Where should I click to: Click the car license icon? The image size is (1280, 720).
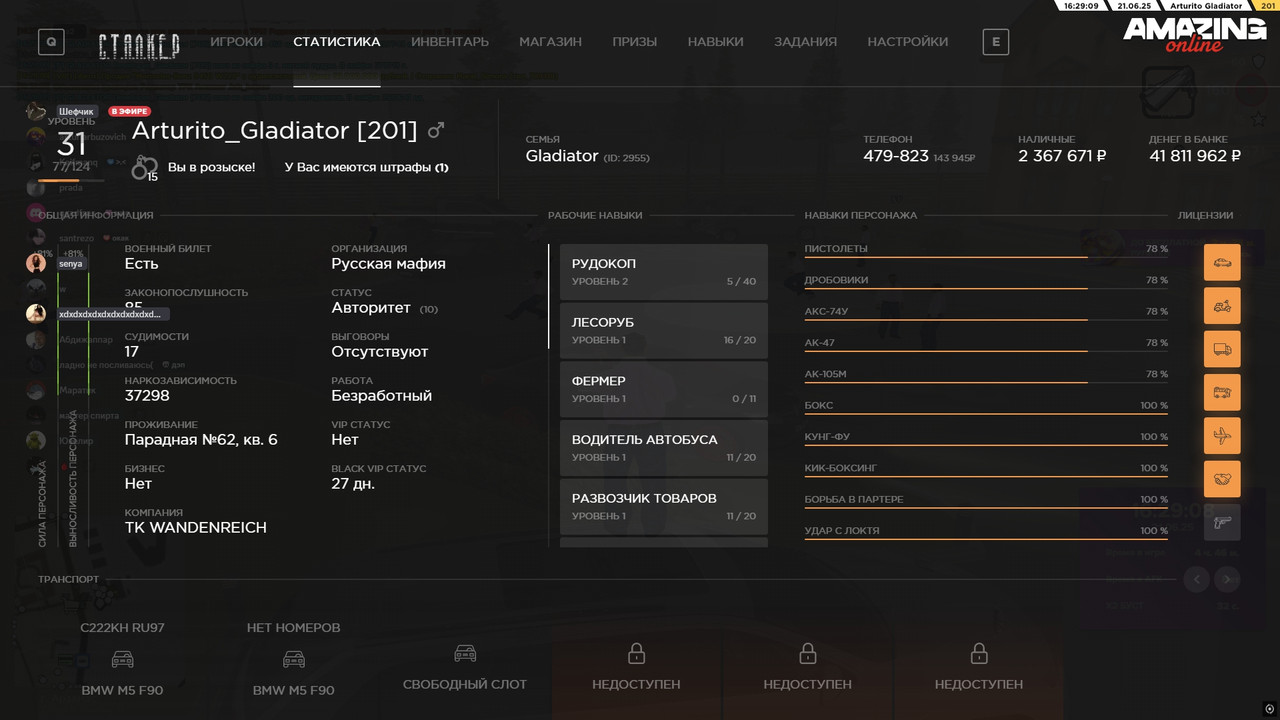1222,263
